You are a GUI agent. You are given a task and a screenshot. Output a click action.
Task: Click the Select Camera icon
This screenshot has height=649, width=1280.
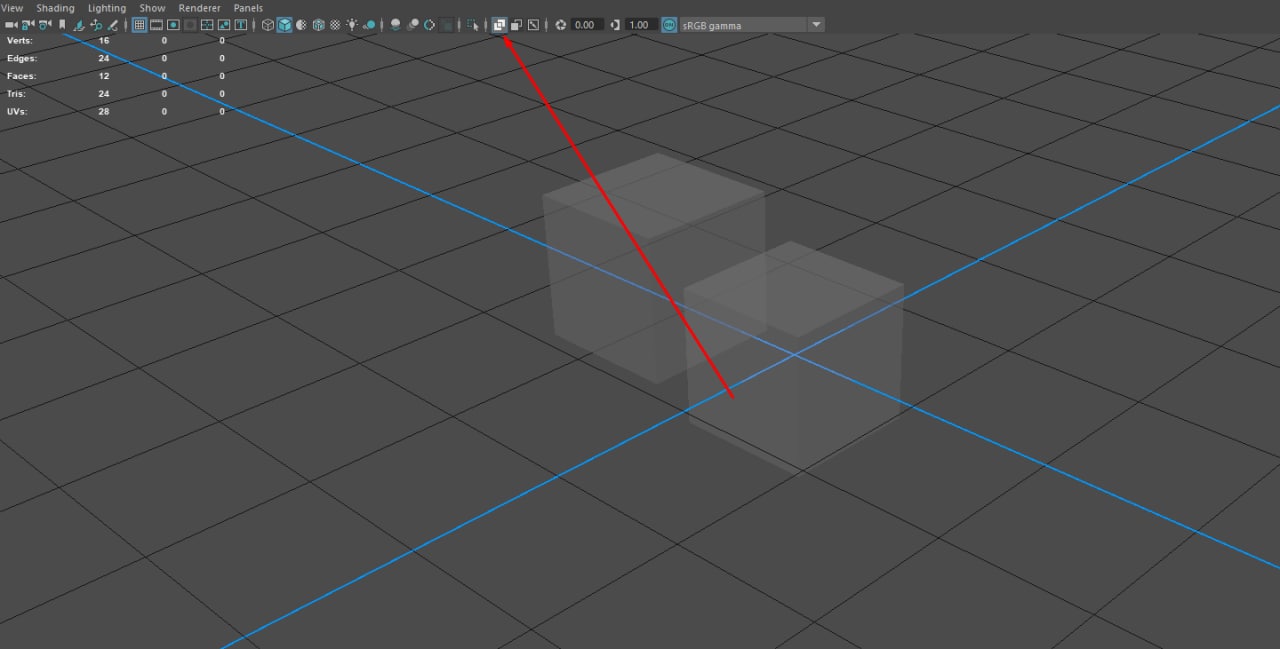pos(11,25)
